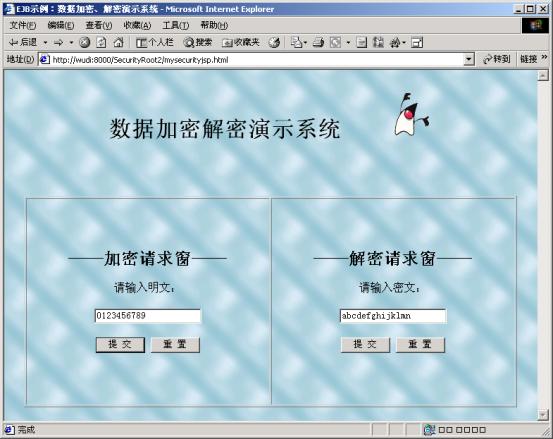The image size is (553, 439).
Task: Go forward with the forward arrow
Action: tap(59, 43)
